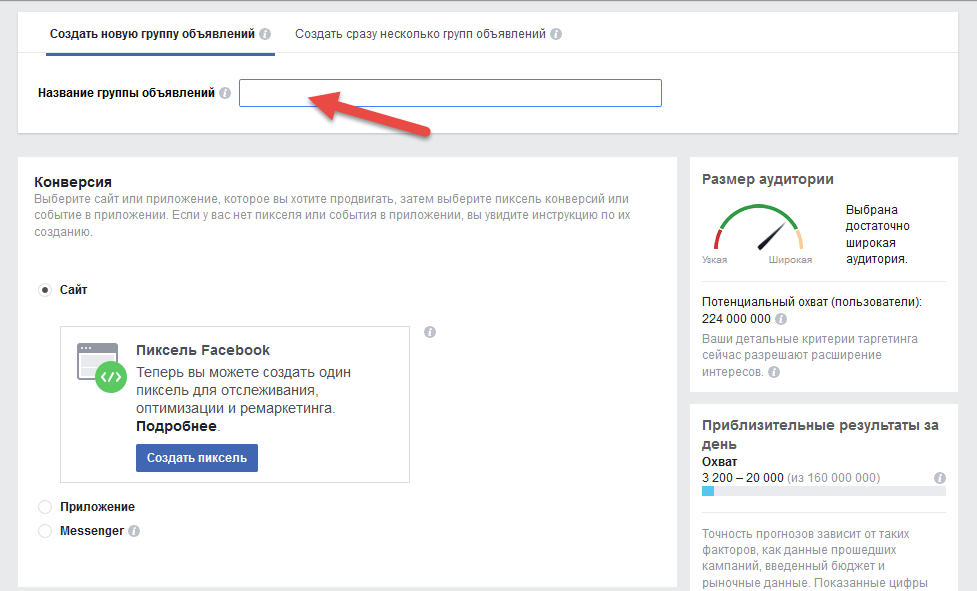Click info icon beside 'Создать новую группу объявлений'

265,34
